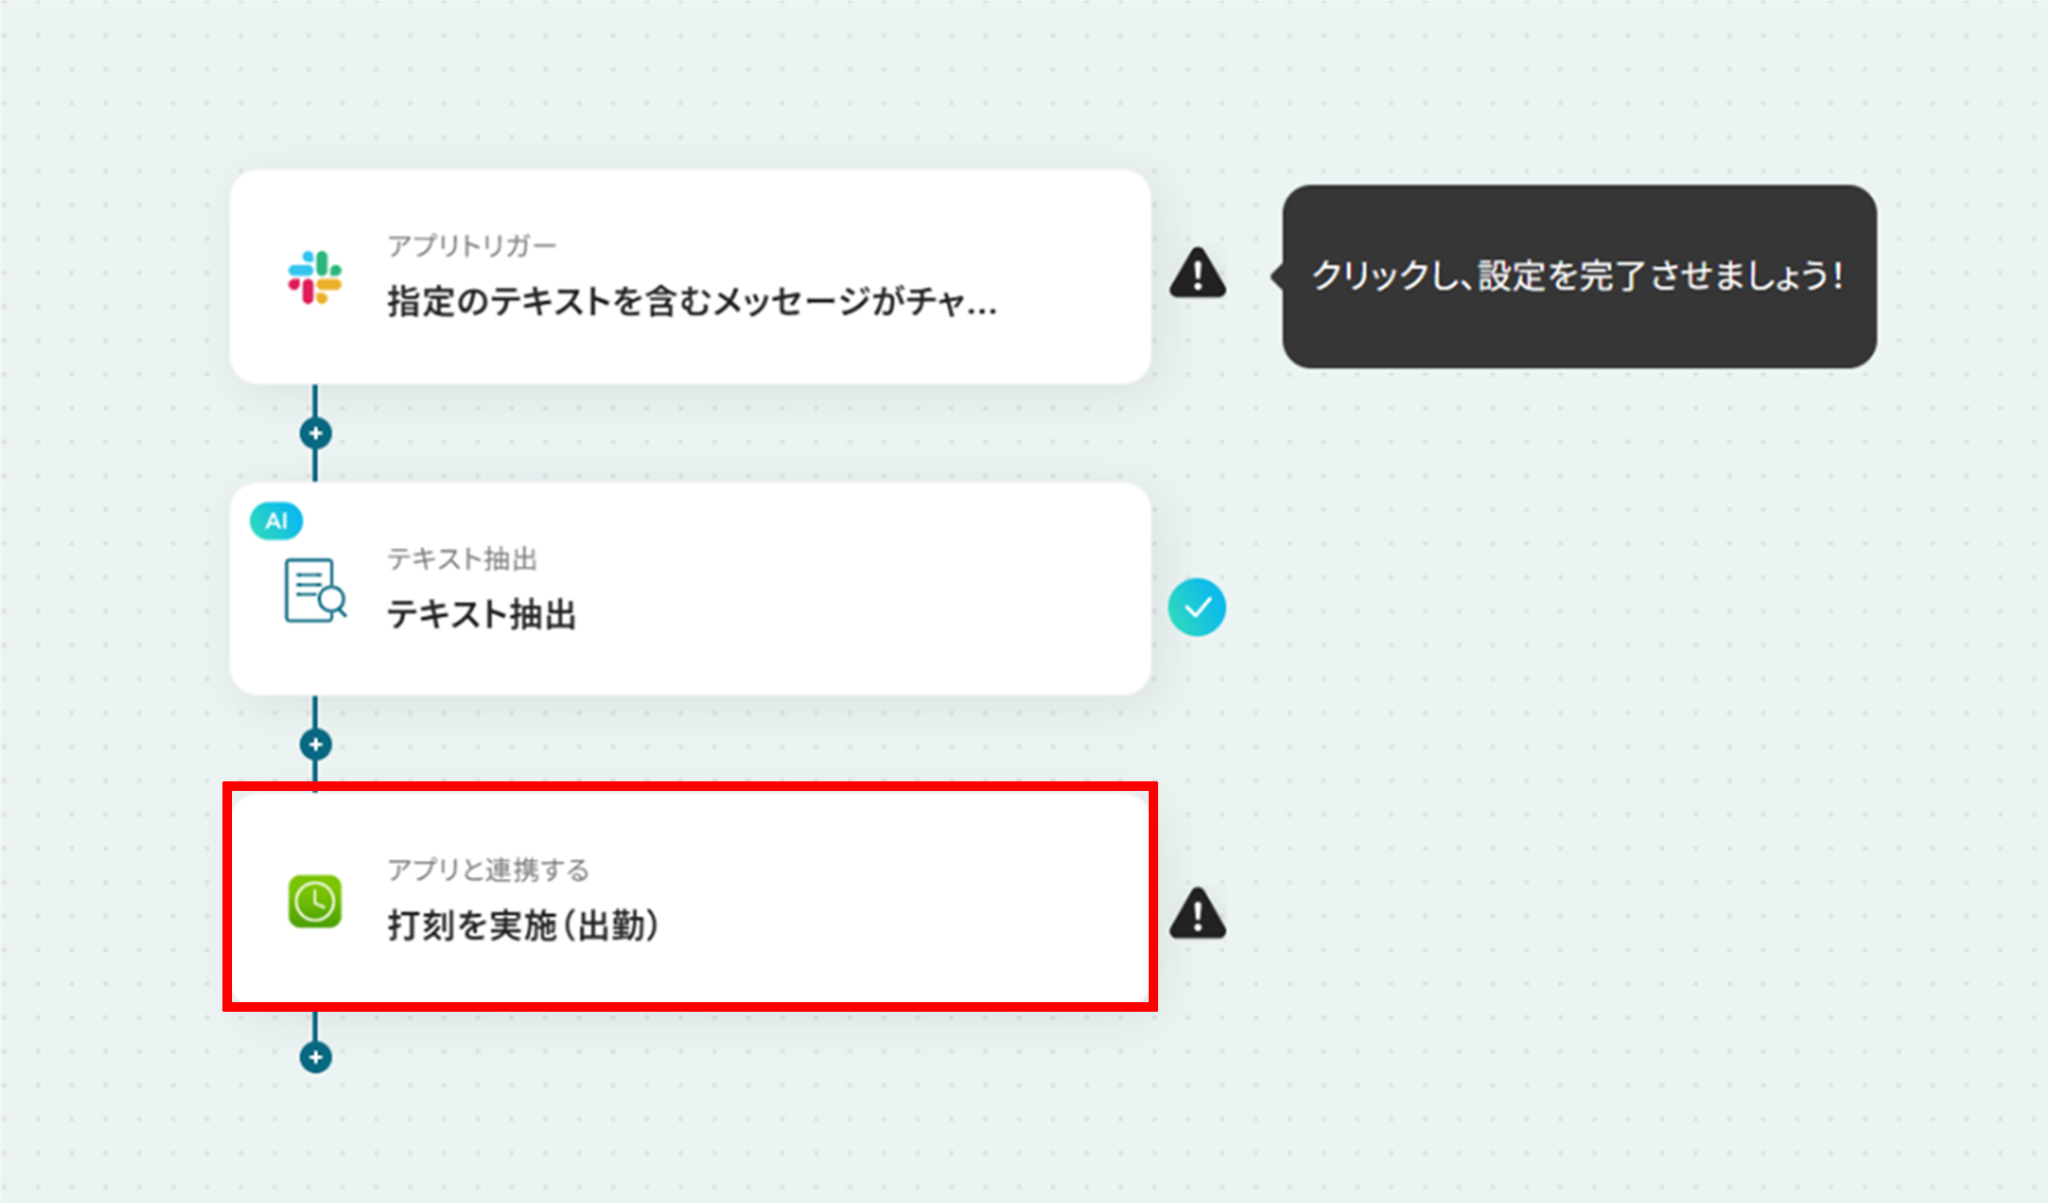Click the green clock app icon
Screen dimensions: 2048x1203
[315, 901]
